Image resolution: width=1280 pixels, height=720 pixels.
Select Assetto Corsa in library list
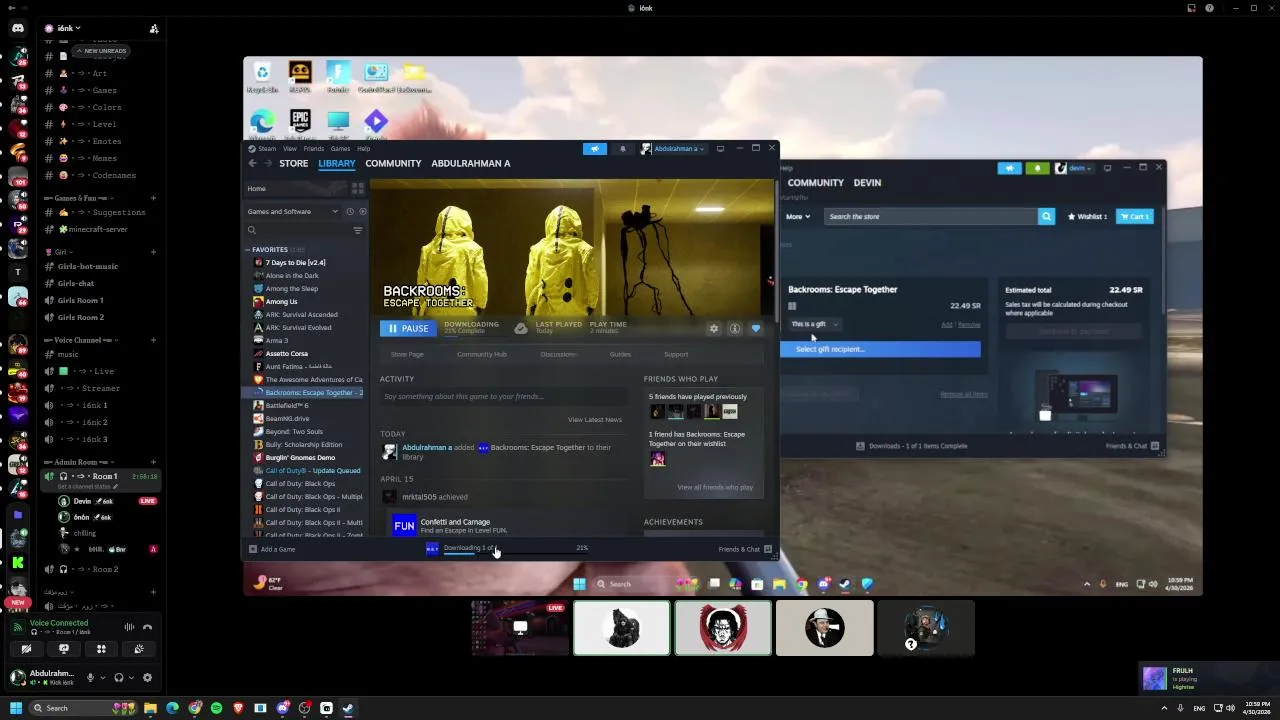(286, 353)
